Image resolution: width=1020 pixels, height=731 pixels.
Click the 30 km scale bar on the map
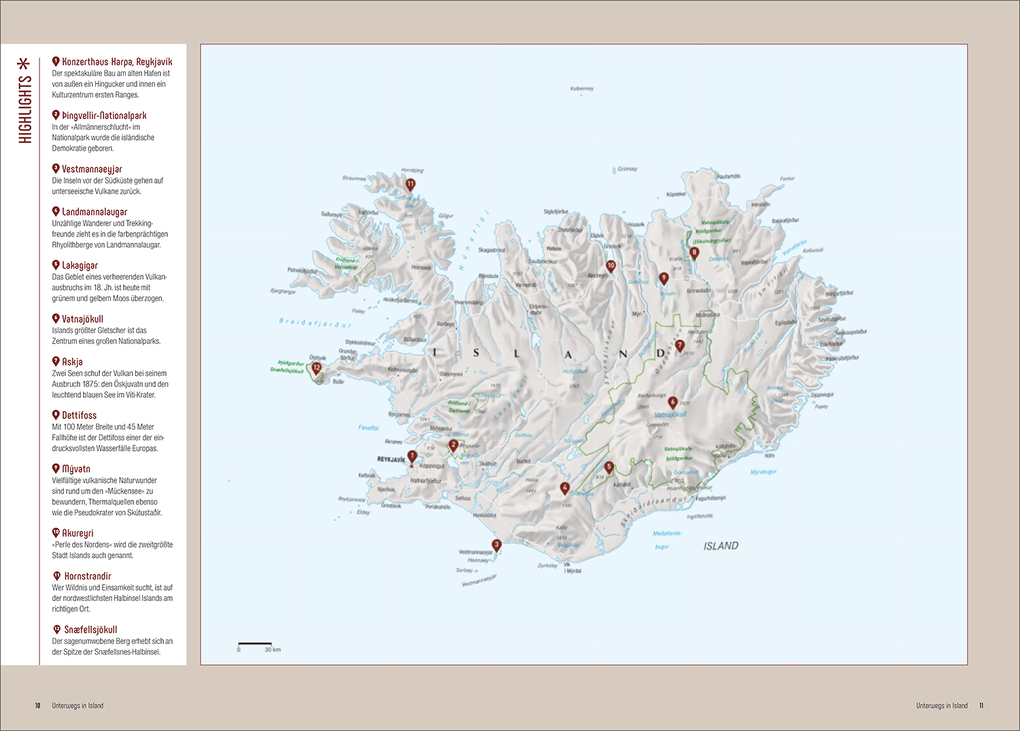click(x=255, y=645)
